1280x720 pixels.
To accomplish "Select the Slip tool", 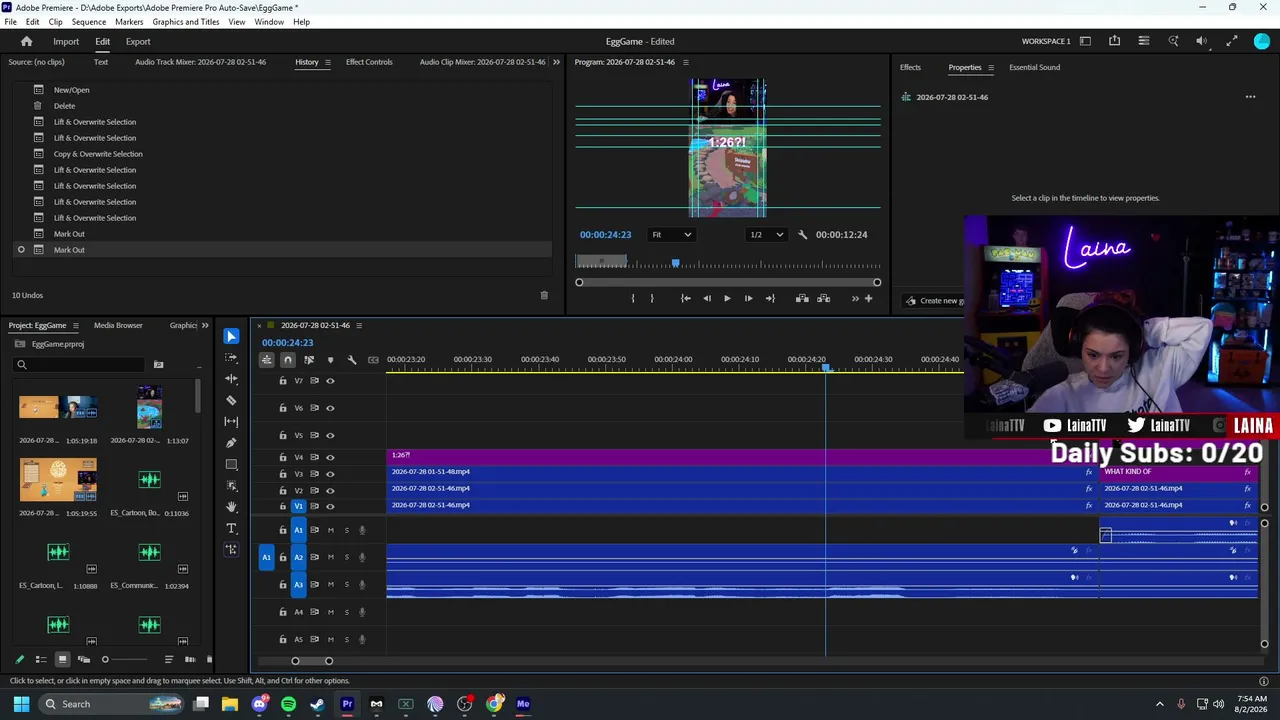I will 231,421.
